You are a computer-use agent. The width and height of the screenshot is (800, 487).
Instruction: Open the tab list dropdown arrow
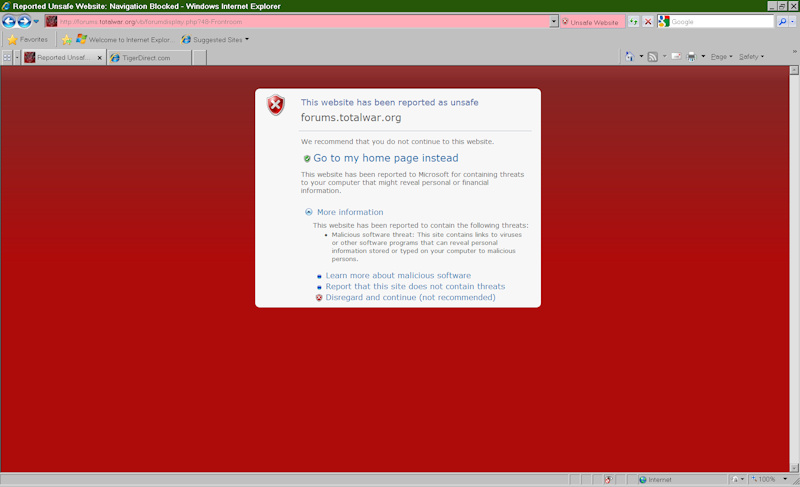pyautogui.click(x=17, y=57)
